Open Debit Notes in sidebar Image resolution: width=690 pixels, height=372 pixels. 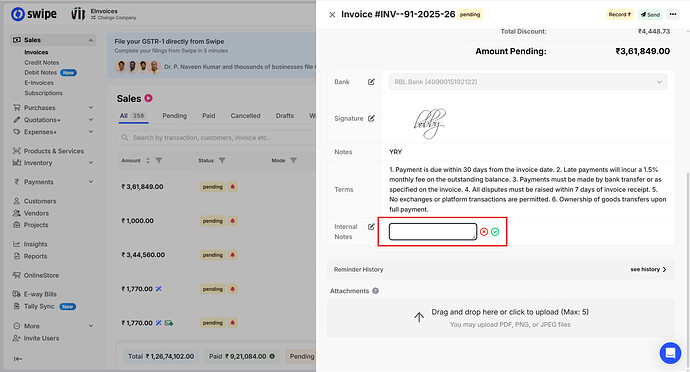pyautogui.click(x=40, y=73)
